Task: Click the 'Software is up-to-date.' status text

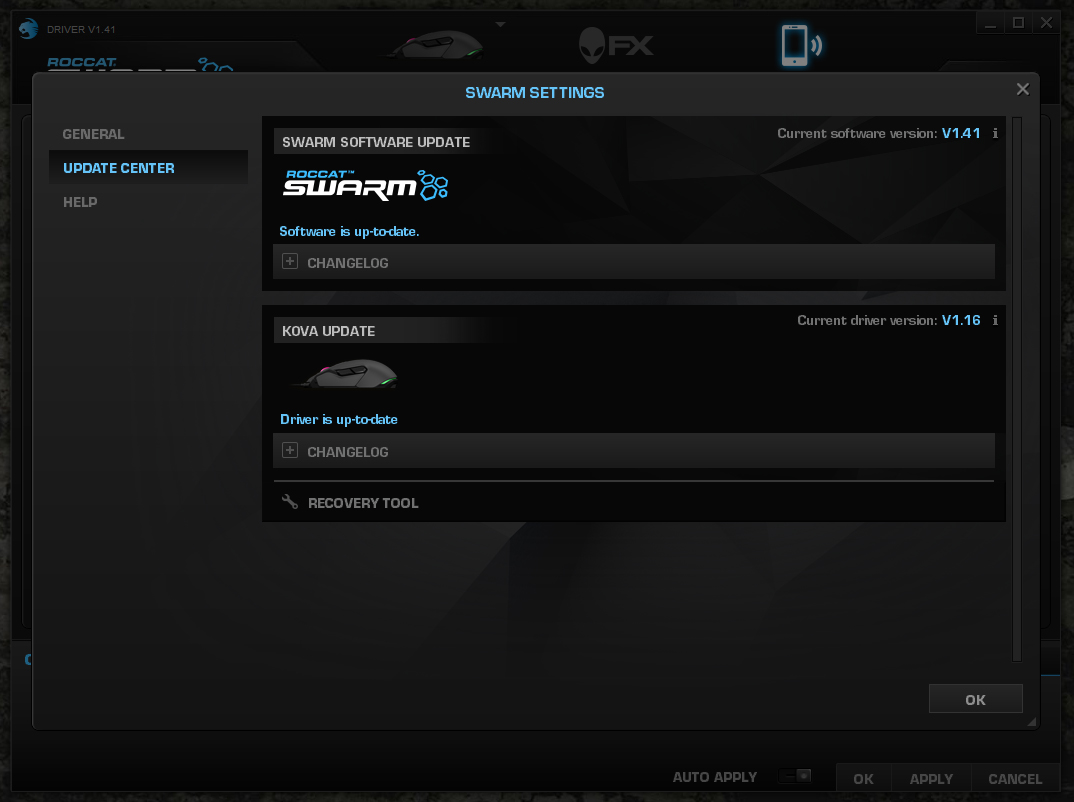Action: pos(349,231)
